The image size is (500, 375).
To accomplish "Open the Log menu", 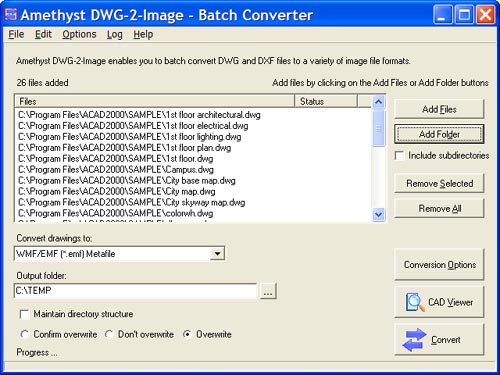I will pos(114,34).
